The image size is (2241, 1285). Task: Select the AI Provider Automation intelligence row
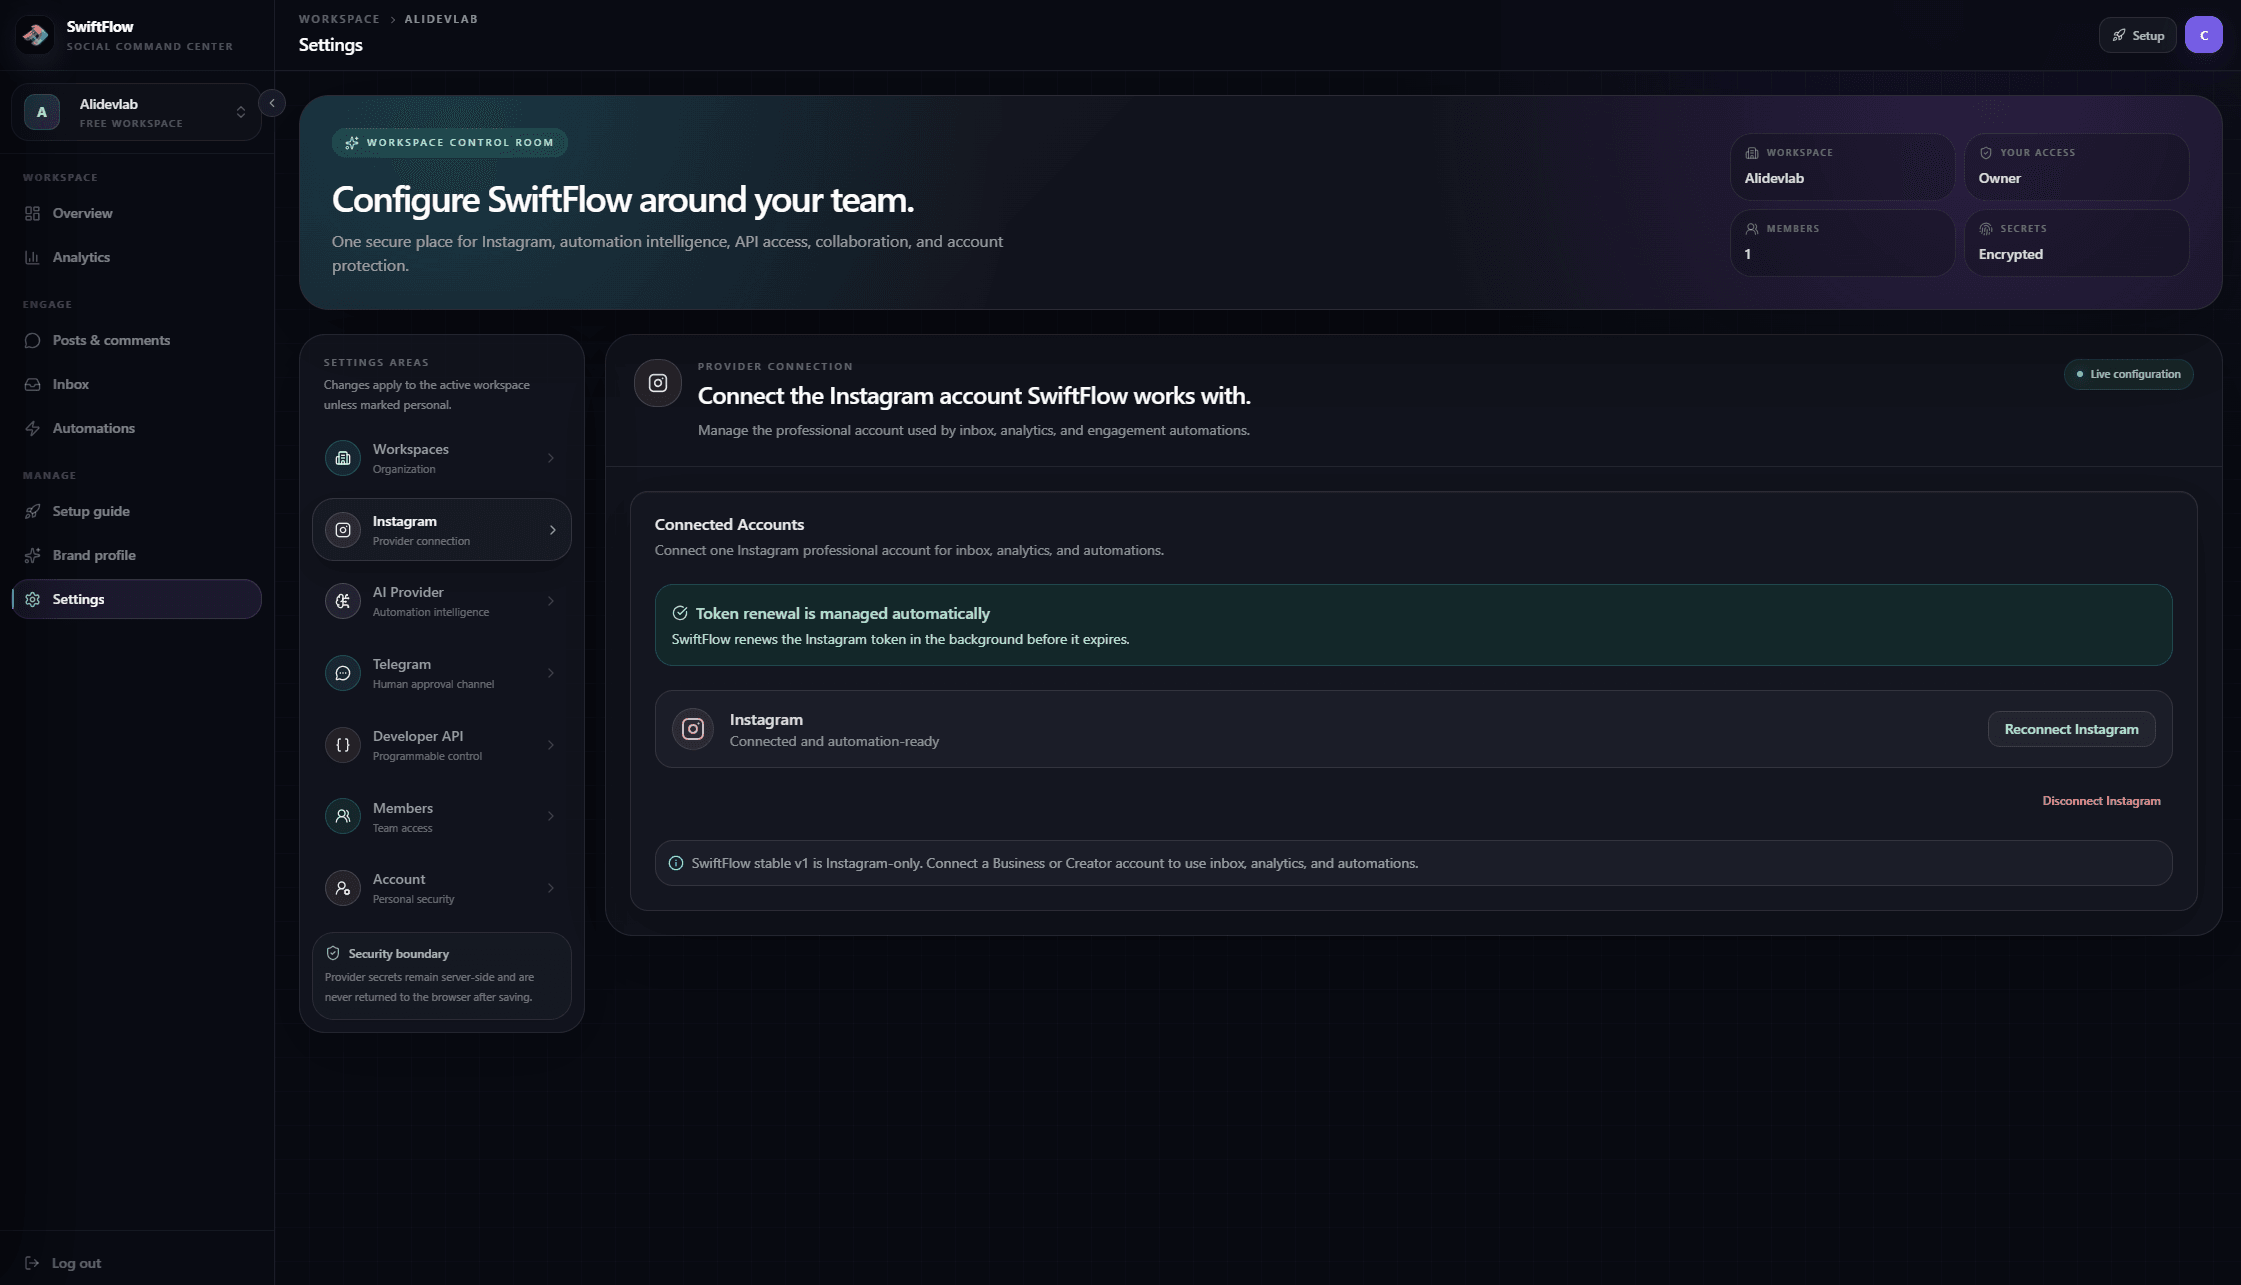(442, 601)
